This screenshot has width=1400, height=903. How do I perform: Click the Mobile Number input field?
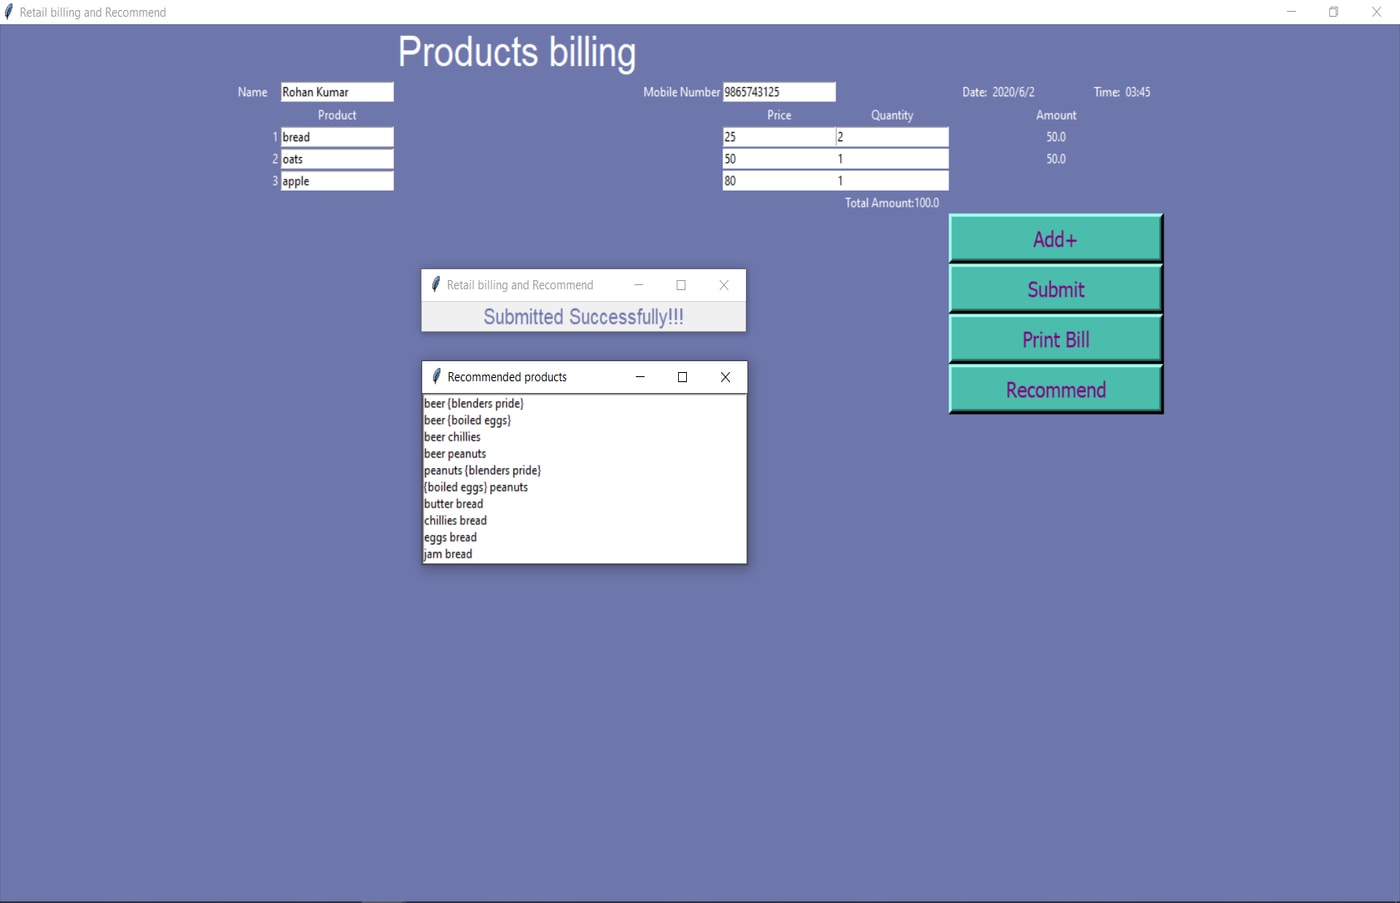(778, 92)
